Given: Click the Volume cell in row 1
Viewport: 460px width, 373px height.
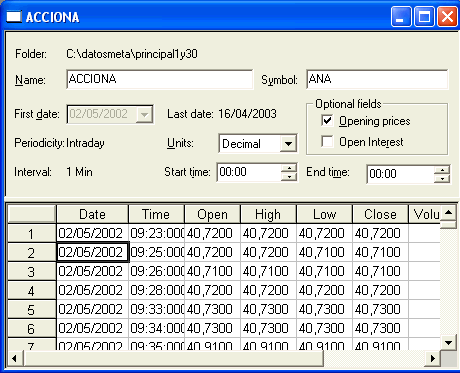Looking at the screenshot, I should point(424,233).
